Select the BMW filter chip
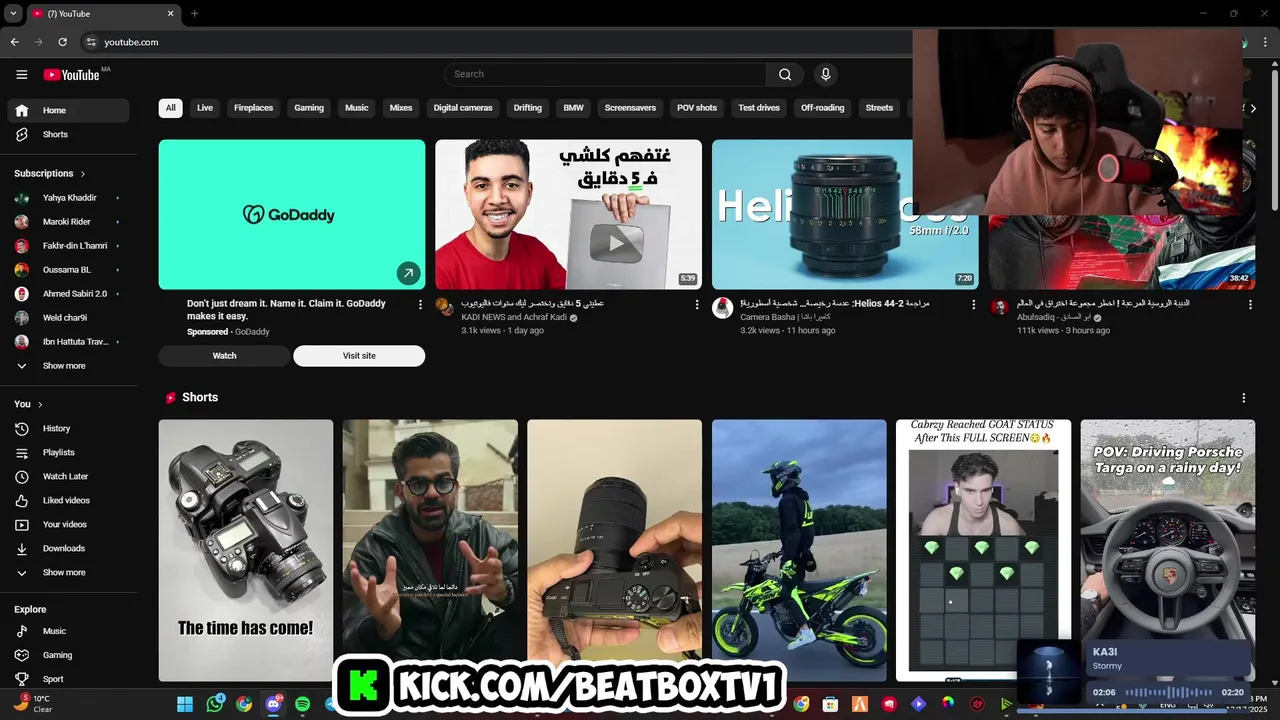Screen dimensions: 1280x720 (573, 108)
